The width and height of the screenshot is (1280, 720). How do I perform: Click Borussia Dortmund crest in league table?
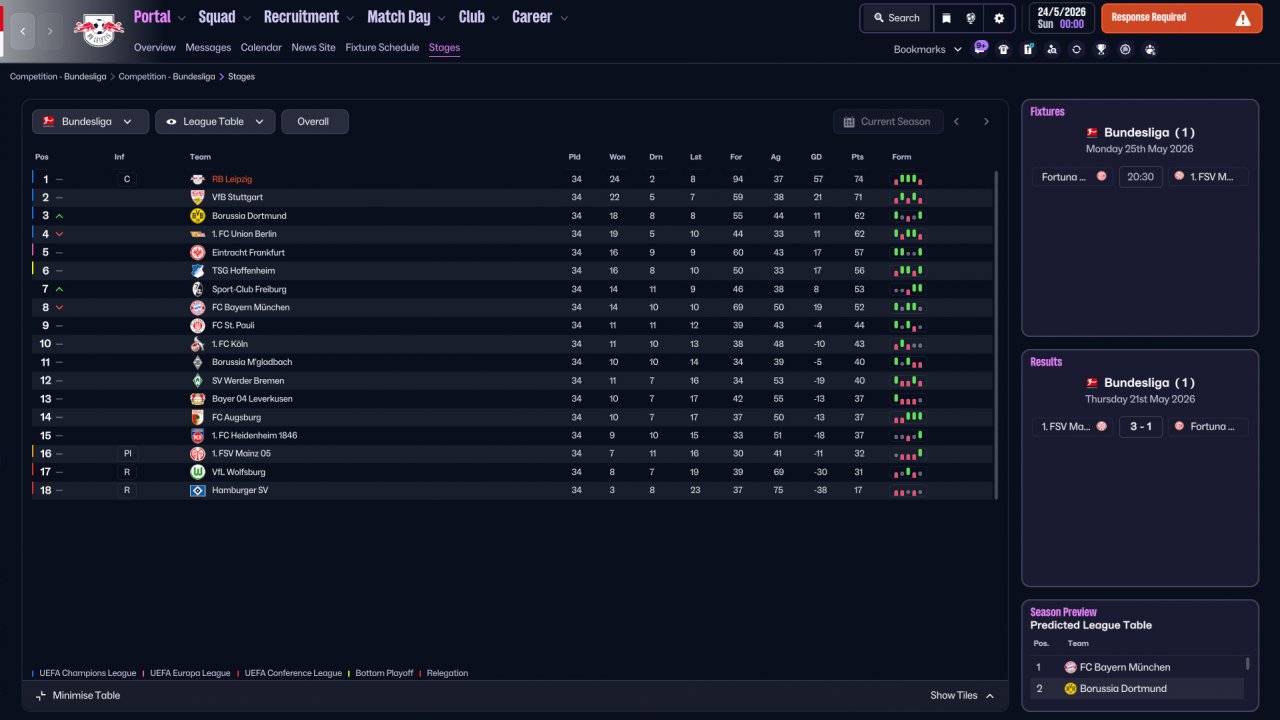point(197,216)
